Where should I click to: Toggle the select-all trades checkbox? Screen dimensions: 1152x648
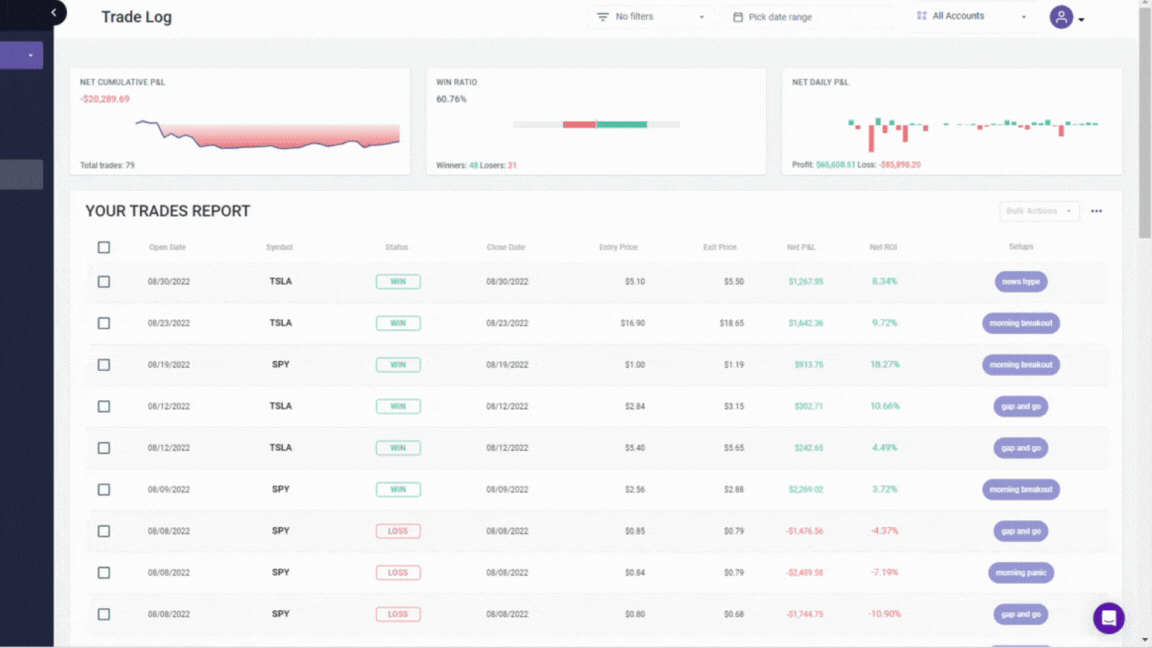pyautogui.click(x=104, y=248)
